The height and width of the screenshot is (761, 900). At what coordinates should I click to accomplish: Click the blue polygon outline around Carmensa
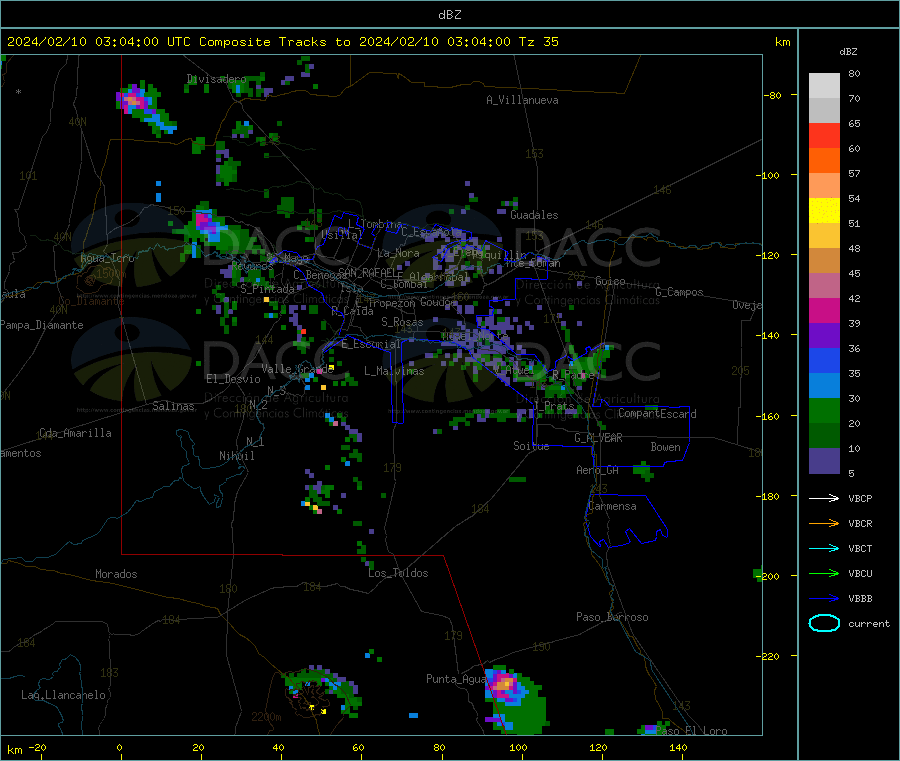coord(626,521)
